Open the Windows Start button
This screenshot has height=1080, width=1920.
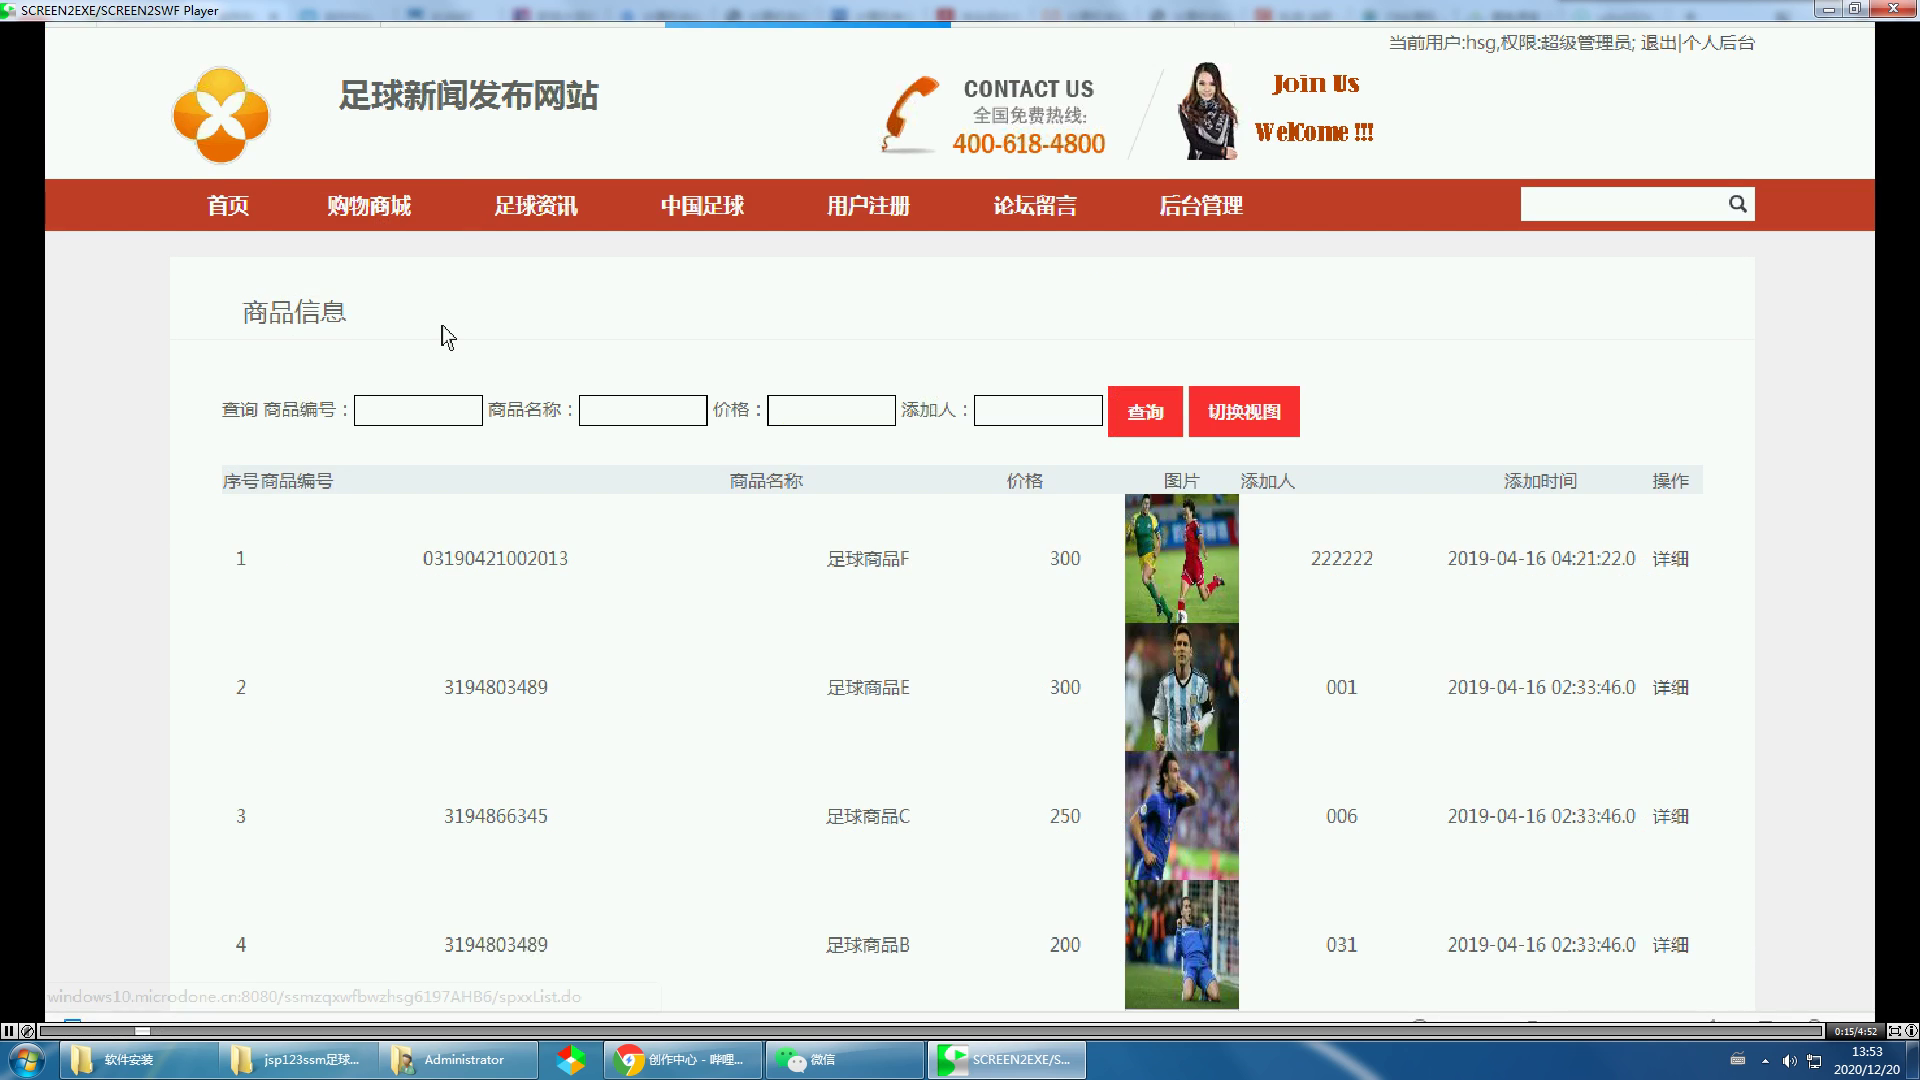pos(27,1060)
